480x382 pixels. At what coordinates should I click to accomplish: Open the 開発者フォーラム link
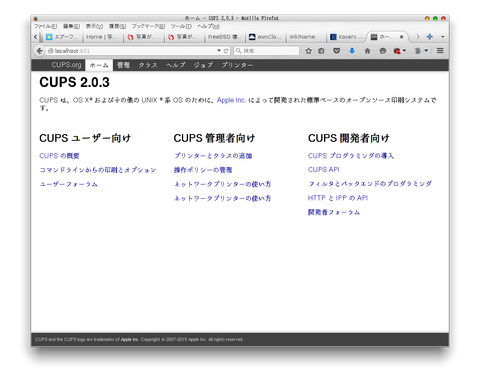[334, 212]
